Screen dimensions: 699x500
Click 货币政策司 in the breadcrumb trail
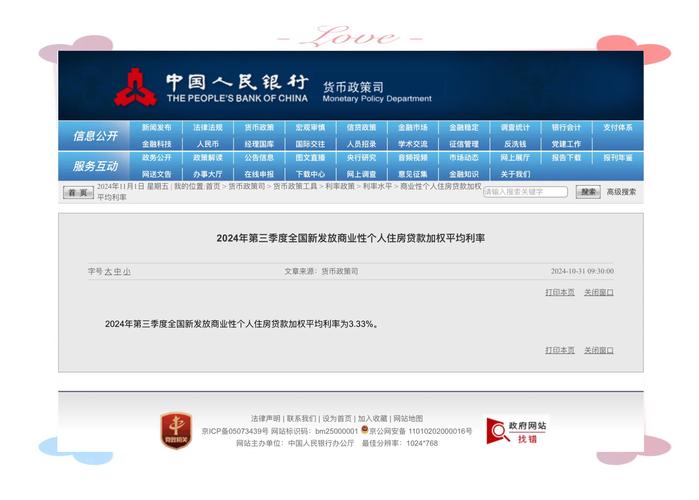pos(247,186)
